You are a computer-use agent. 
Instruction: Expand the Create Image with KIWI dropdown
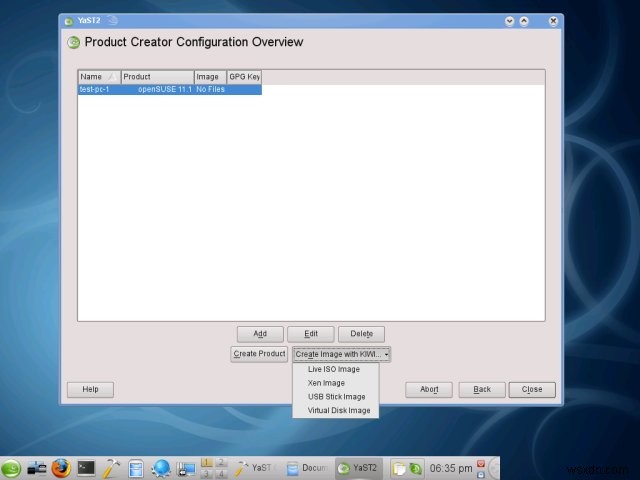(342, 354)
